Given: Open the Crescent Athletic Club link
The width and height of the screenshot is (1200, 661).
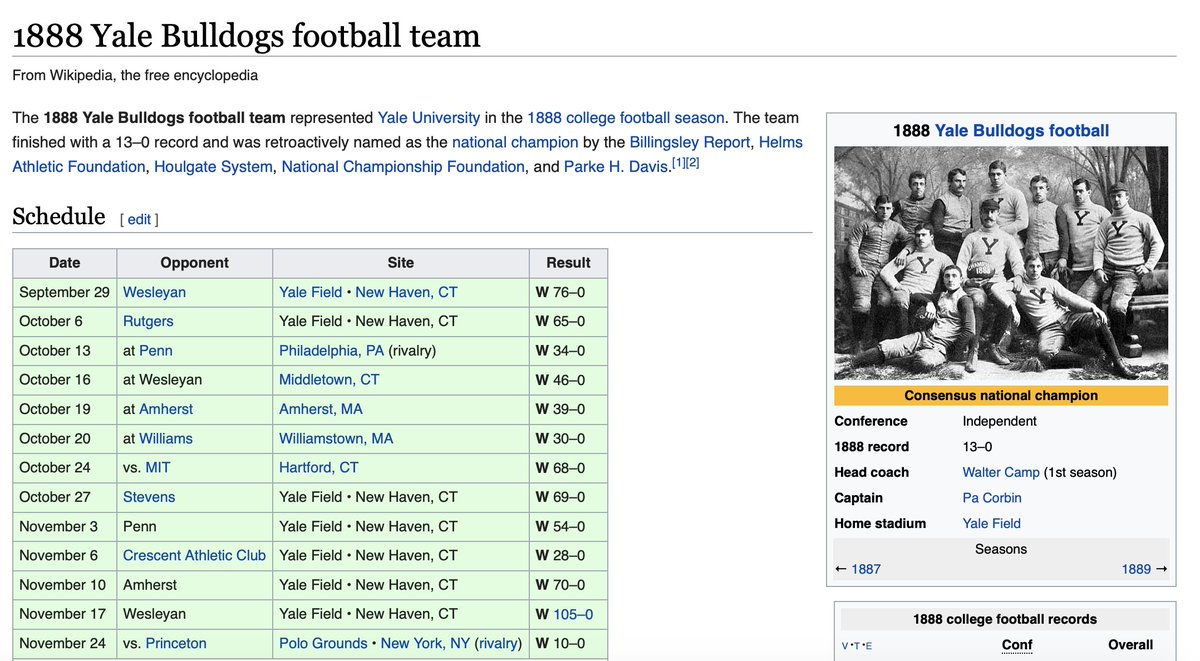Looking at the screenshot, I should coord(195,555).
